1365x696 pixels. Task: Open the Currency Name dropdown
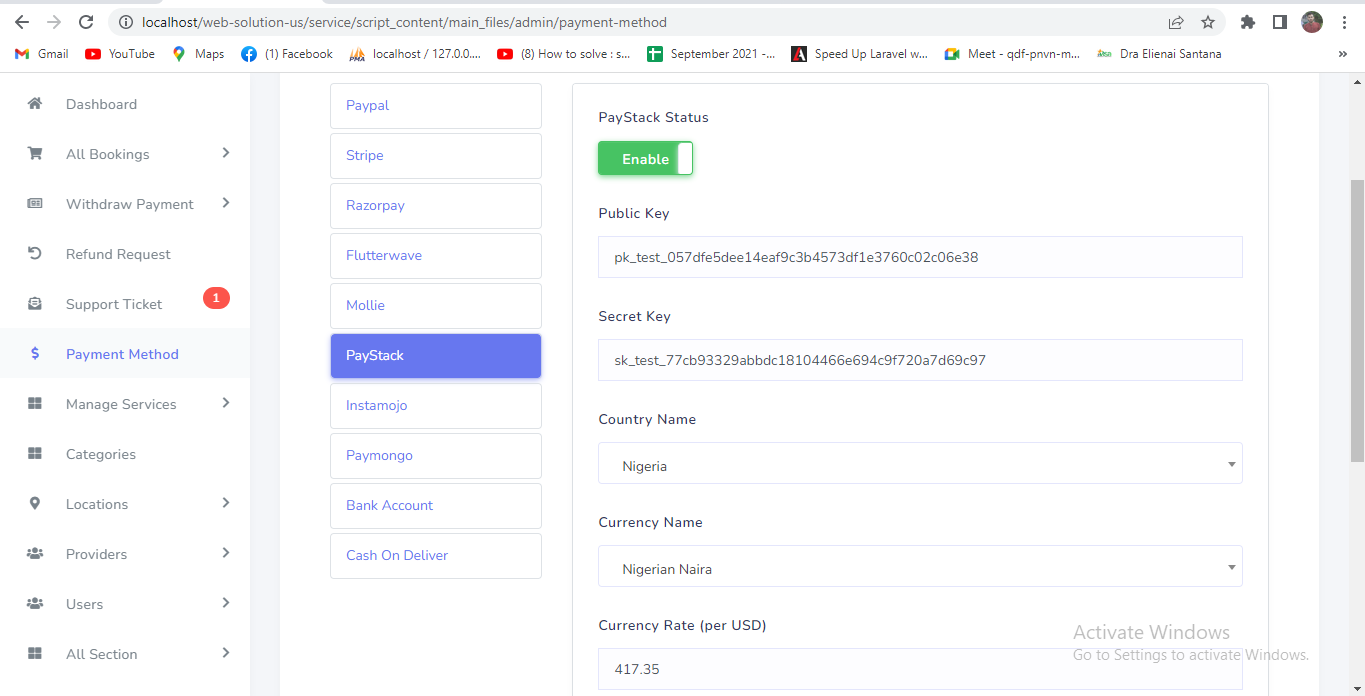[920, 567]
